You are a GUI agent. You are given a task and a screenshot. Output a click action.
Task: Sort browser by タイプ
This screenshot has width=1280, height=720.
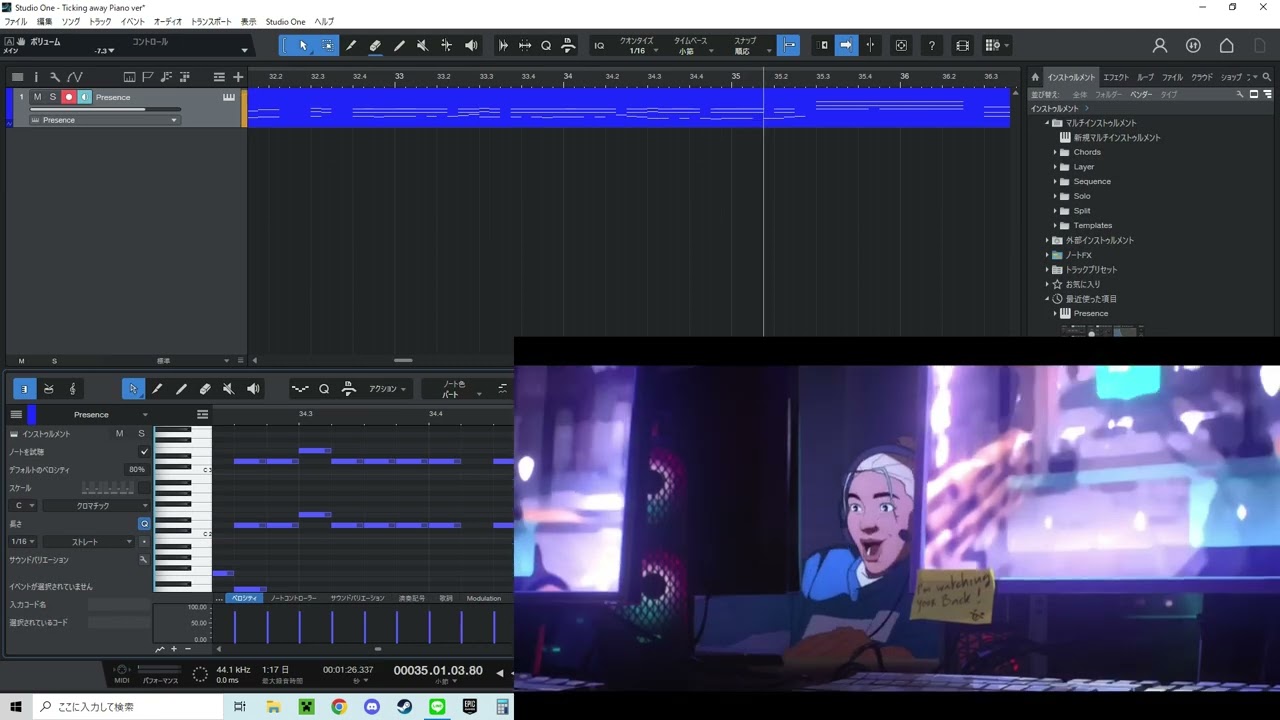[1168, 95]
